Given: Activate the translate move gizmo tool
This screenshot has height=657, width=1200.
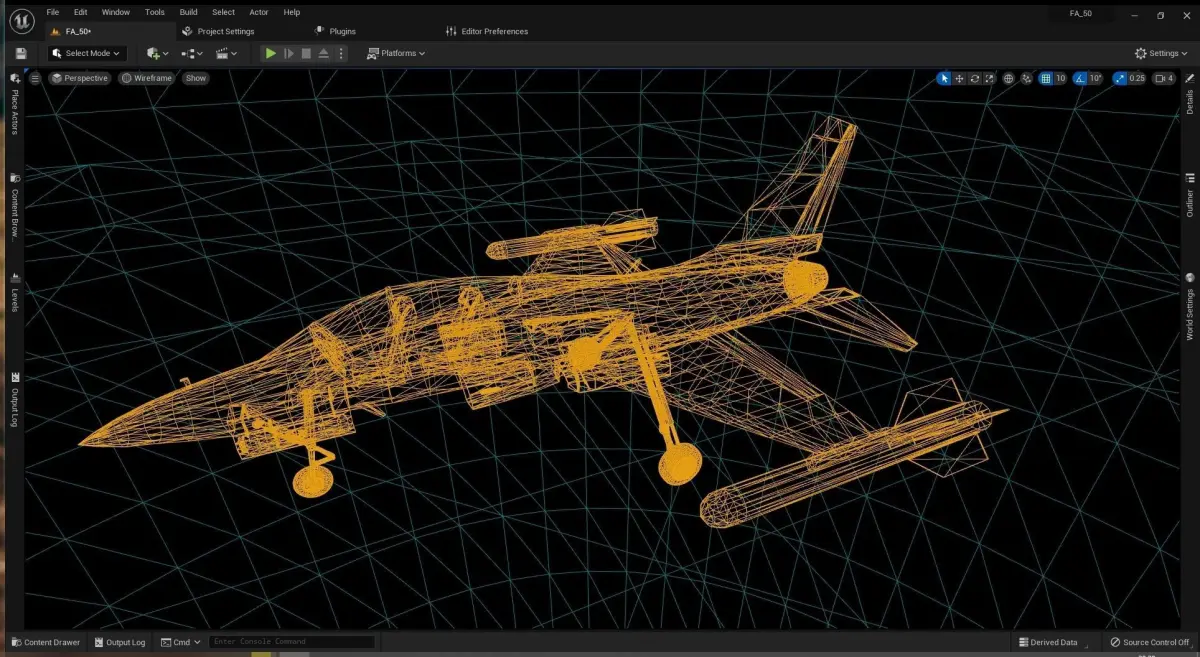Looking at the screenshot, I should (x=959, y=78).
